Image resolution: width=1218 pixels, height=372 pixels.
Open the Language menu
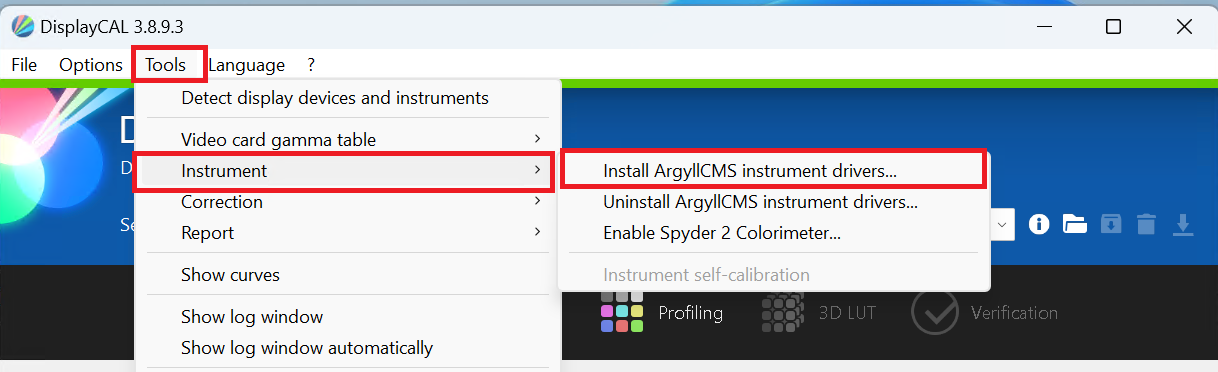point(246,65)
